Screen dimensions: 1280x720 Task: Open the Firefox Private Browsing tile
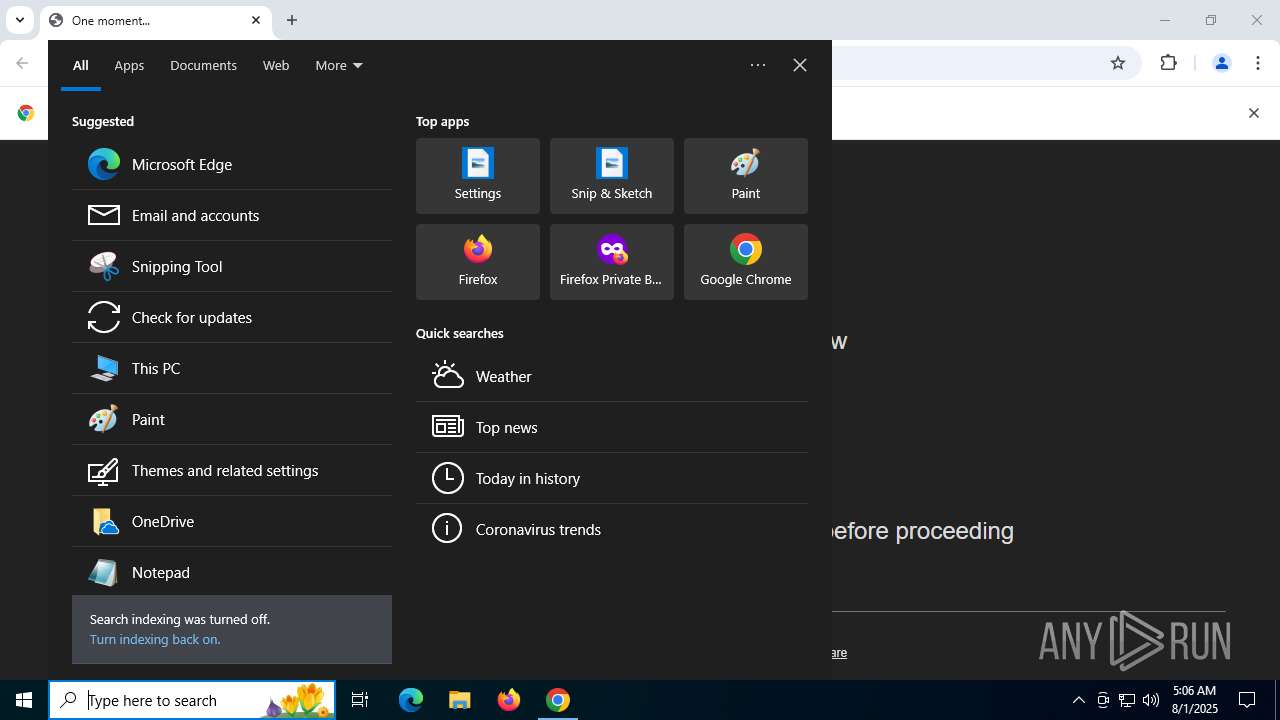pyautogui.click(x=612, y=262)
